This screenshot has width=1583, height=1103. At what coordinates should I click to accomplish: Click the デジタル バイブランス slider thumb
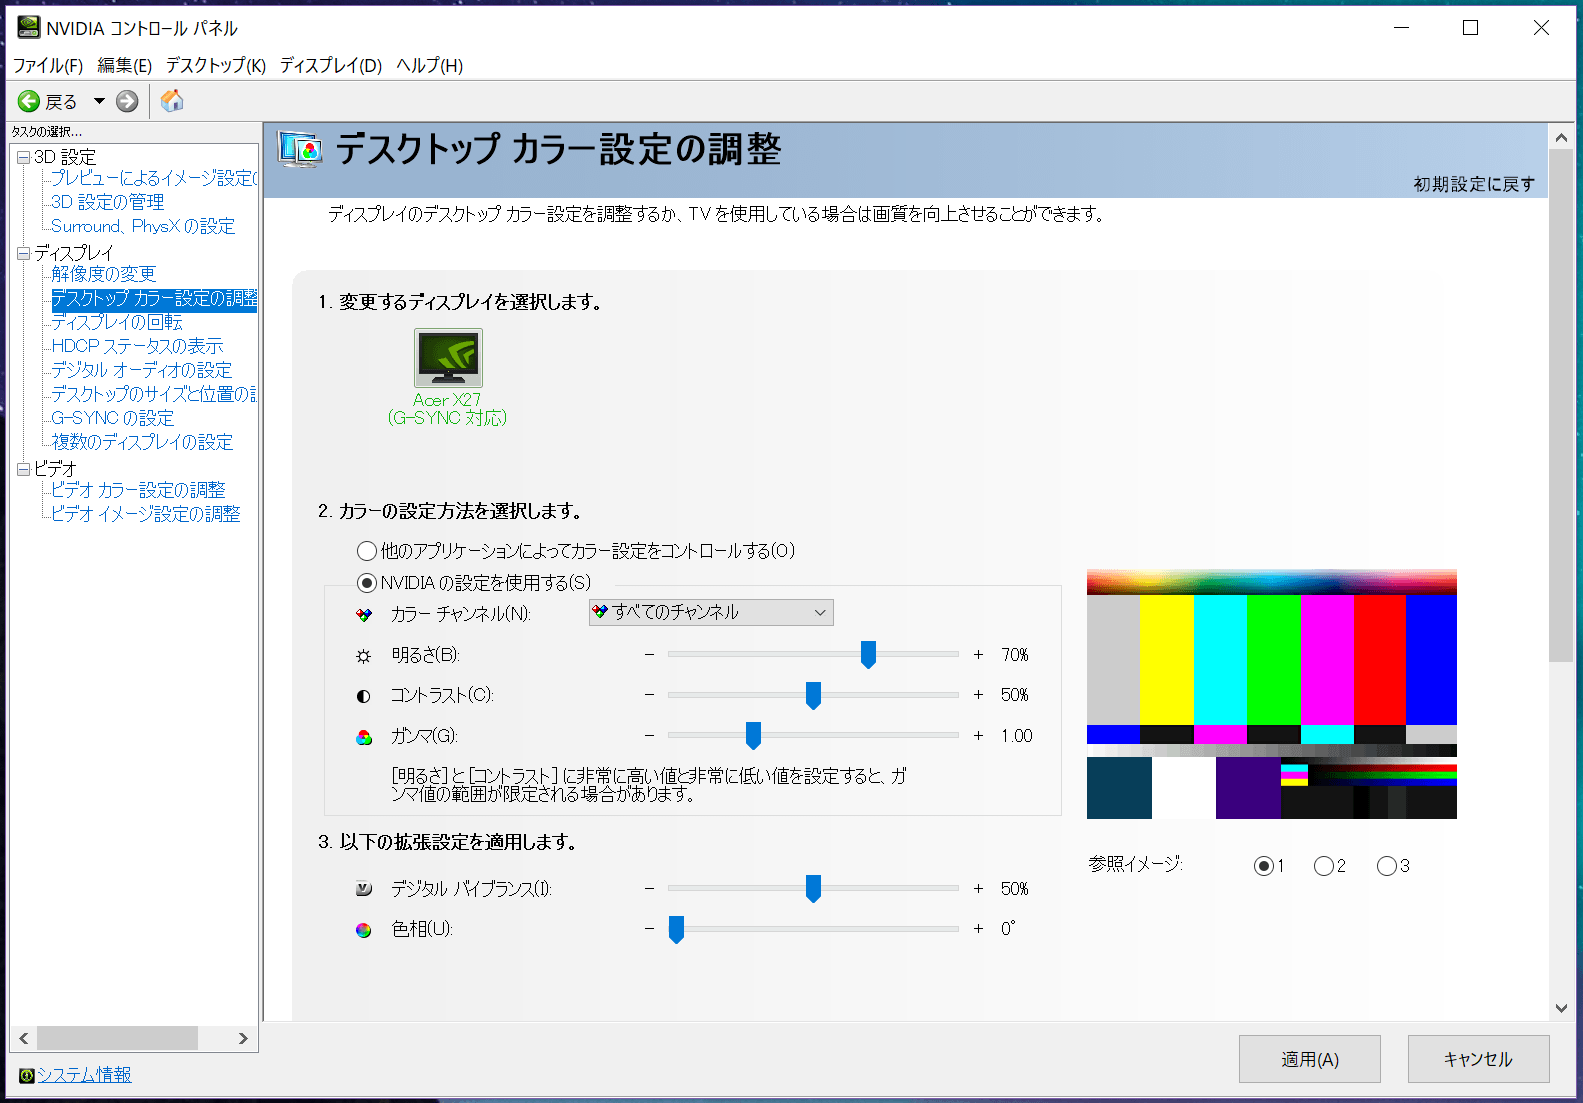pos(813,889)
